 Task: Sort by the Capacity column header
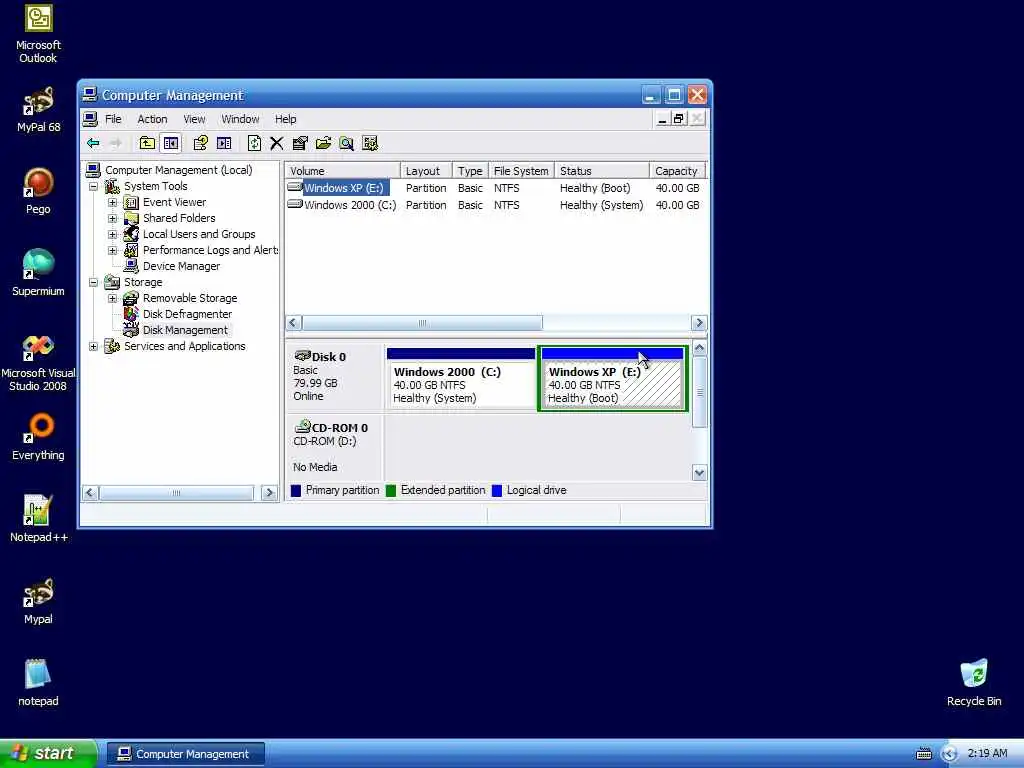pyautogui.click(x=677, y=171)
